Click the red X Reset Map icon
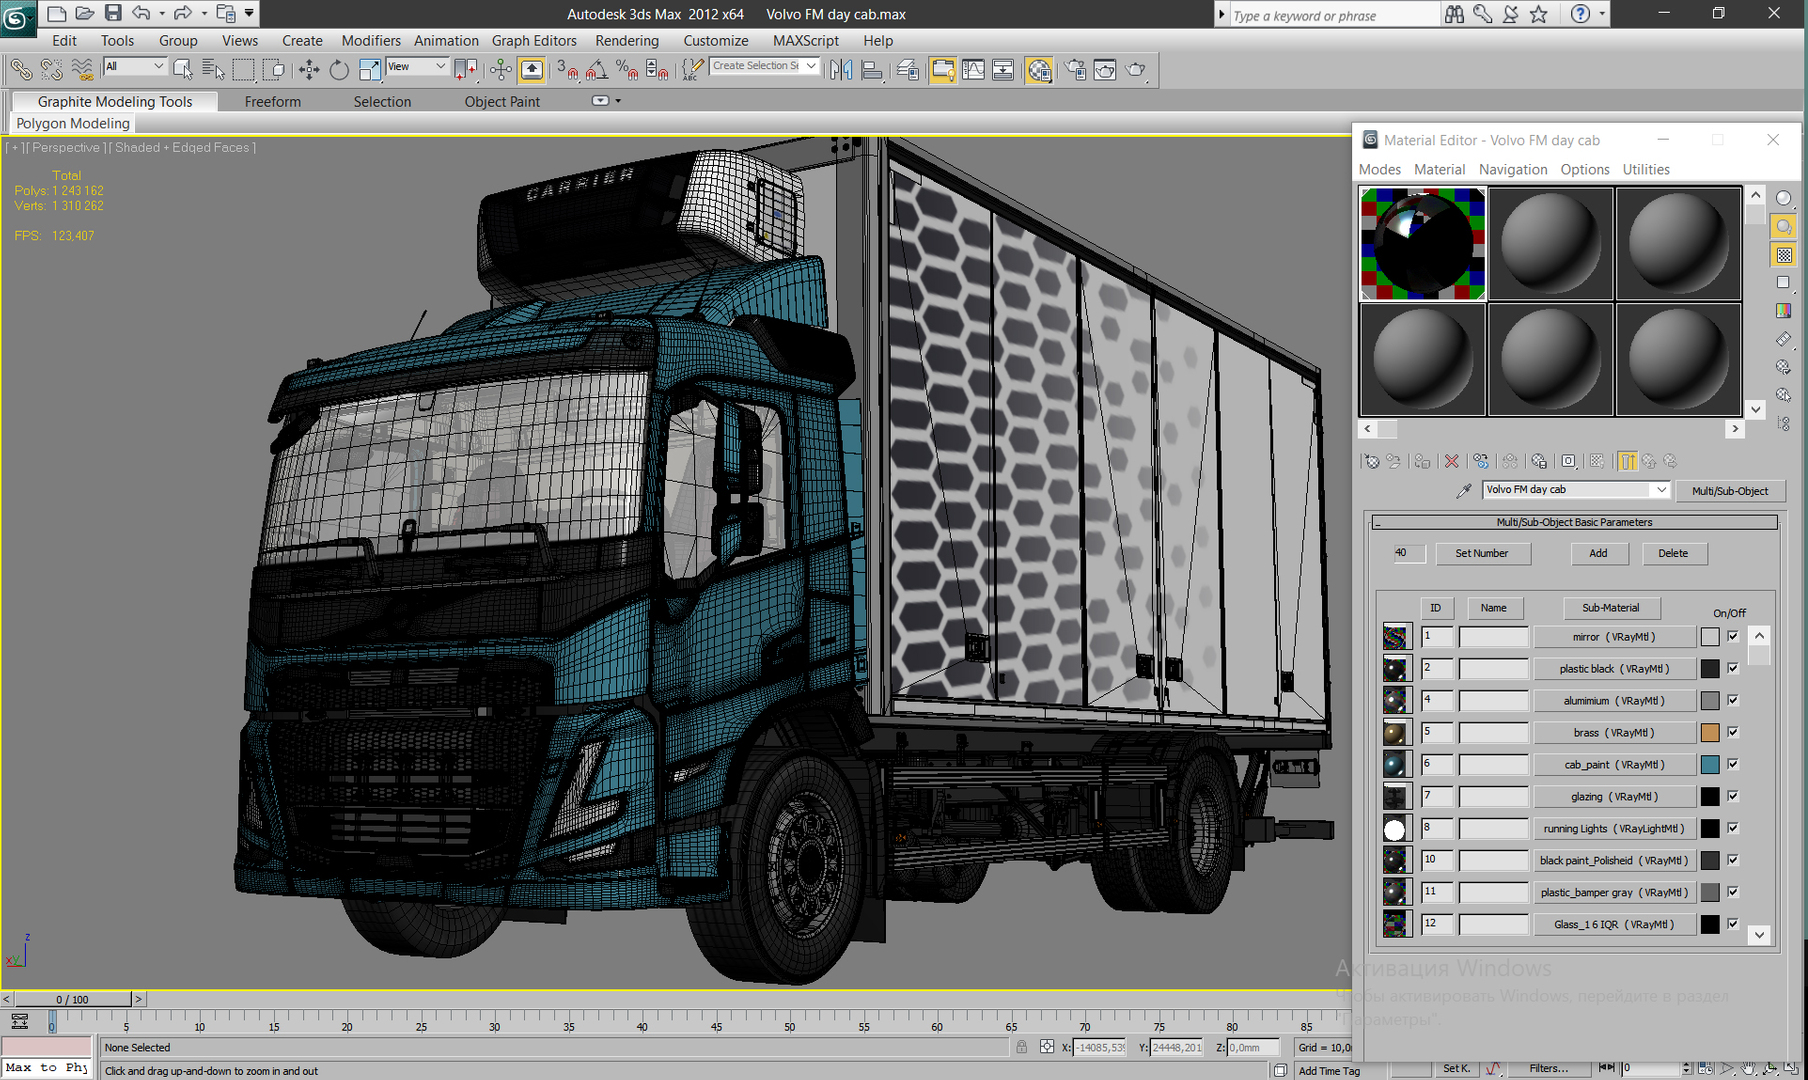The image size is (1808, 1080). (1451, 461)
